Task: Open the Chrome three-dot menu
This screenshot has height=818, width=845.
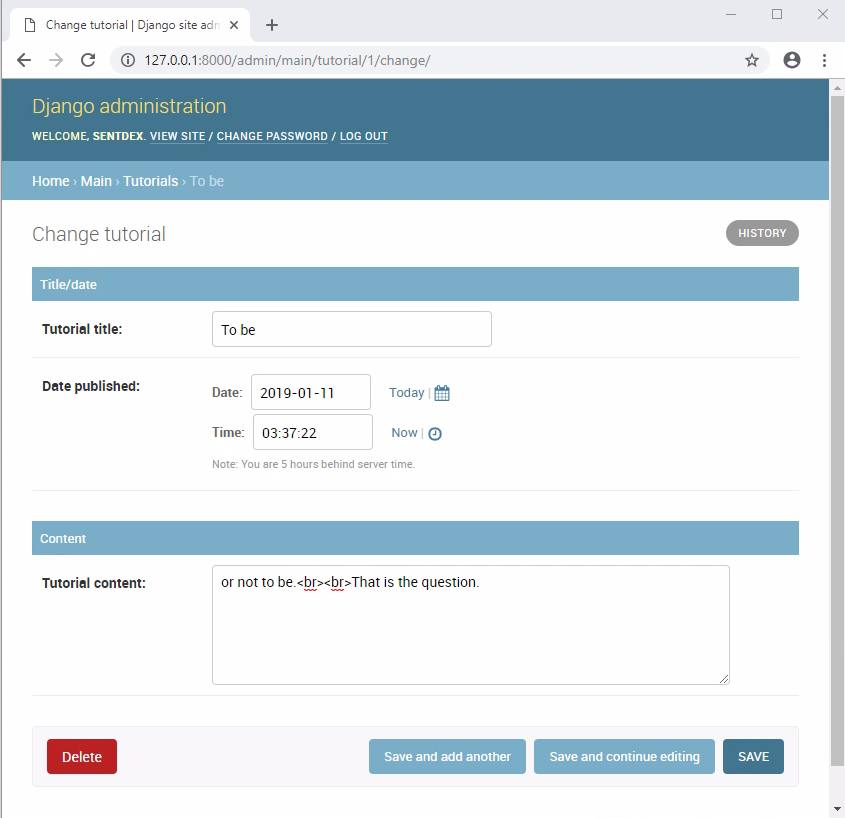Action: (x=824, y=60)
